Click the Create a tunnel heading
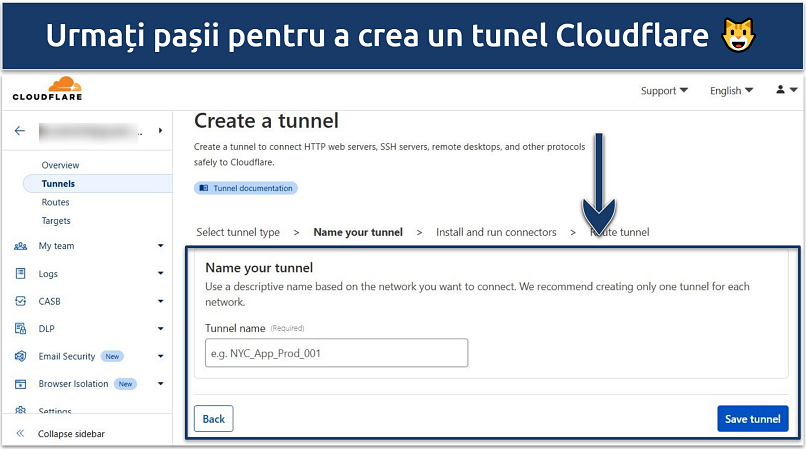The width and height of the screenshot is (806, 449). click(266, 121)
